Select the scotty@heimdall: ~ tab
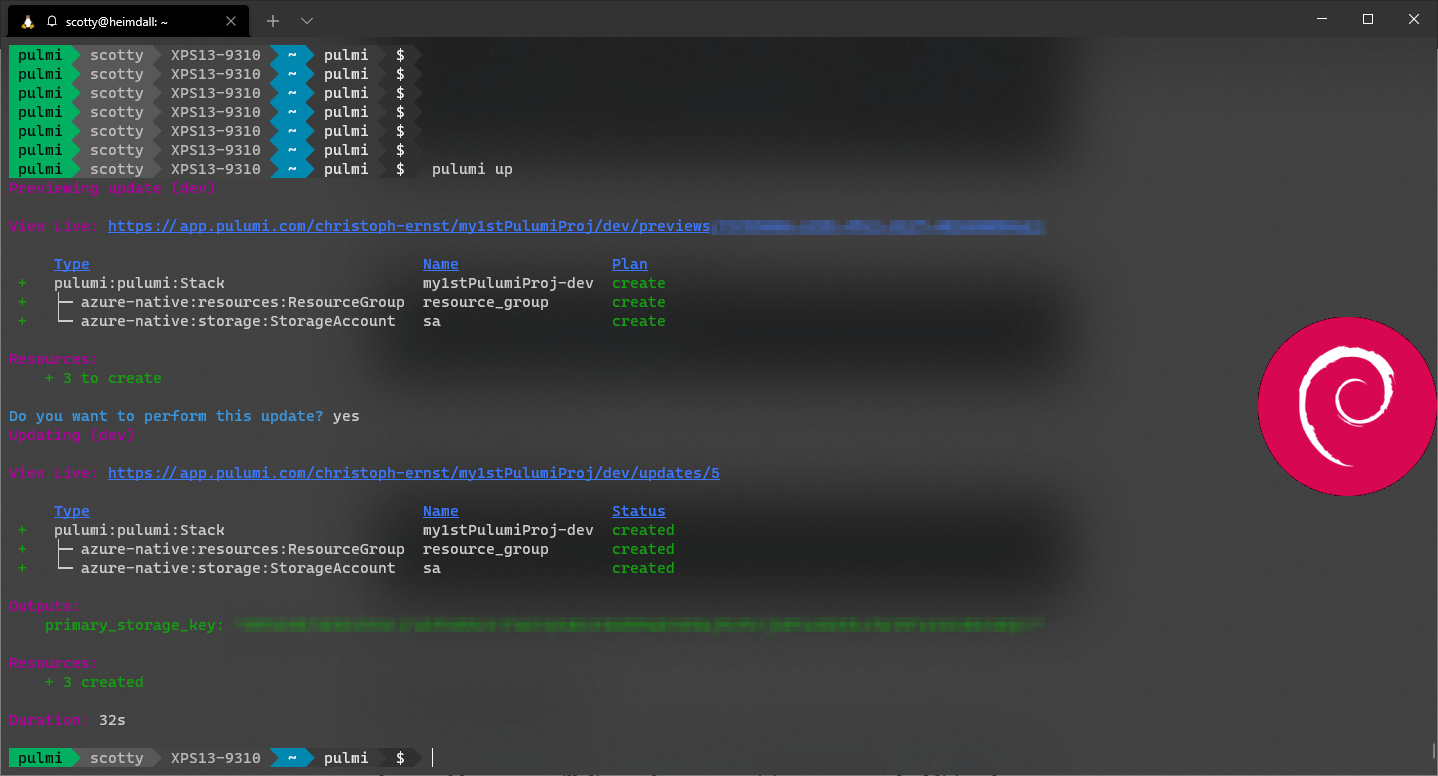Viewport: 1438px width, 776px height. (x=127, y=20)
